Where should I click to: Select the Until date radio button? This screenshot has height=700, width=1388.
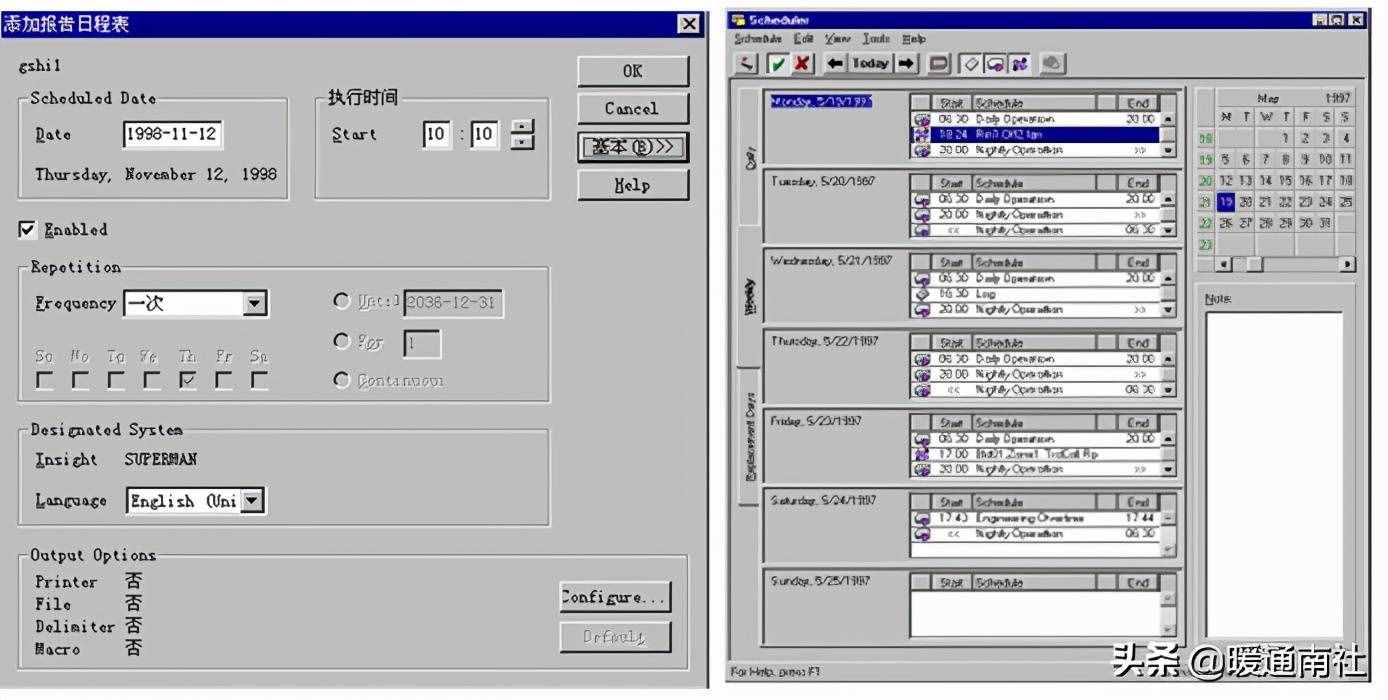pyautogui.click(x=342, y=301)
